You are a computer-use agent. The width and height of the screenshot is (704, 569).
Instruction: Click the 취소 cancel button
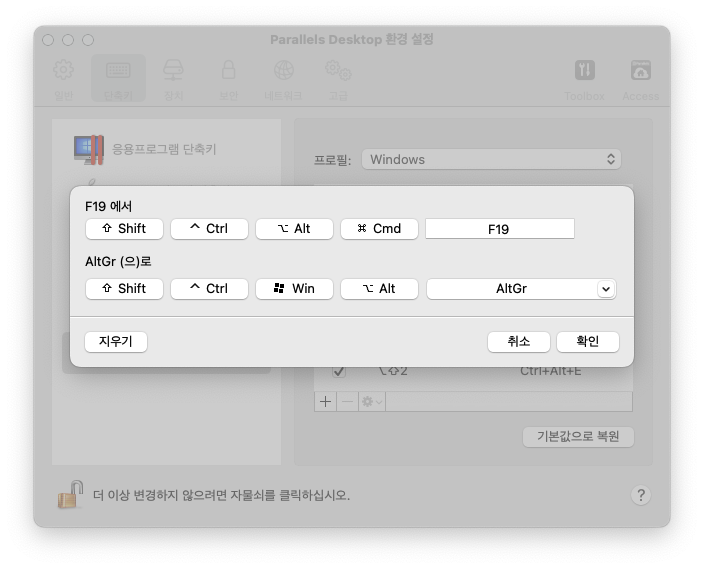pos(519,342)
